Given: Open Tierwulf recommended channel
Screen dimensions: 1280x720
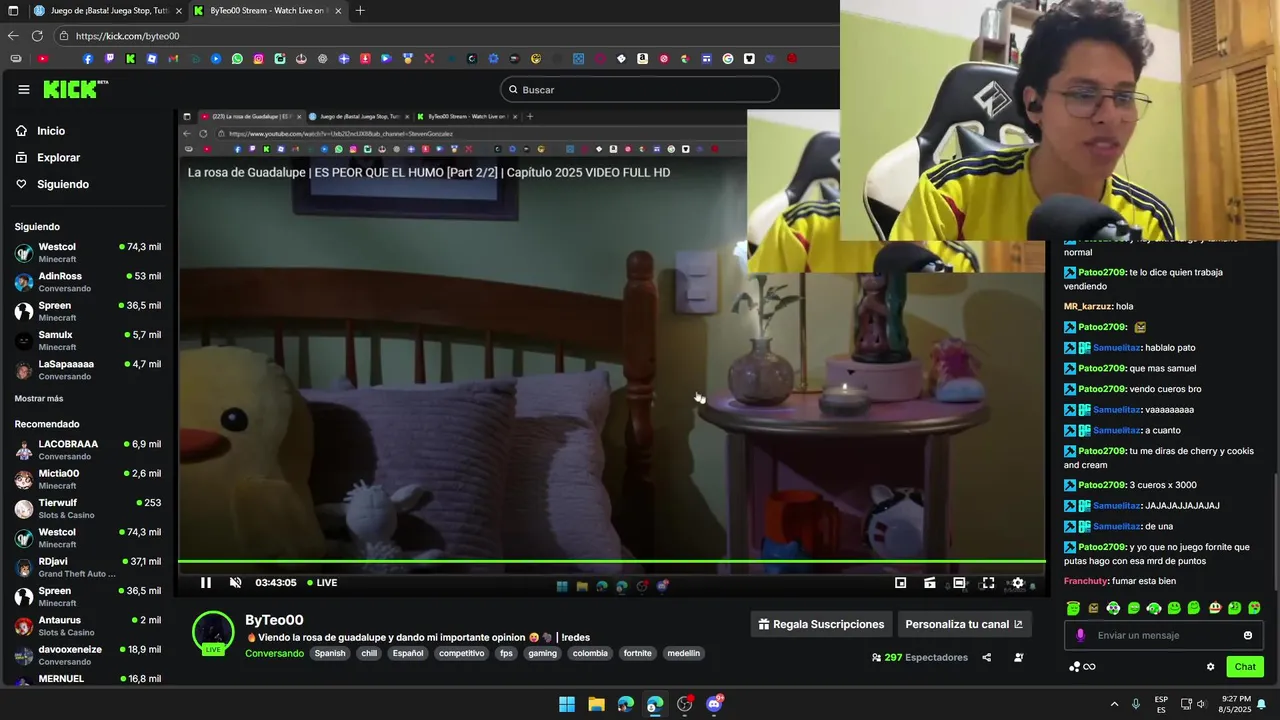Looking at the screenshot, I should point(88,509).
